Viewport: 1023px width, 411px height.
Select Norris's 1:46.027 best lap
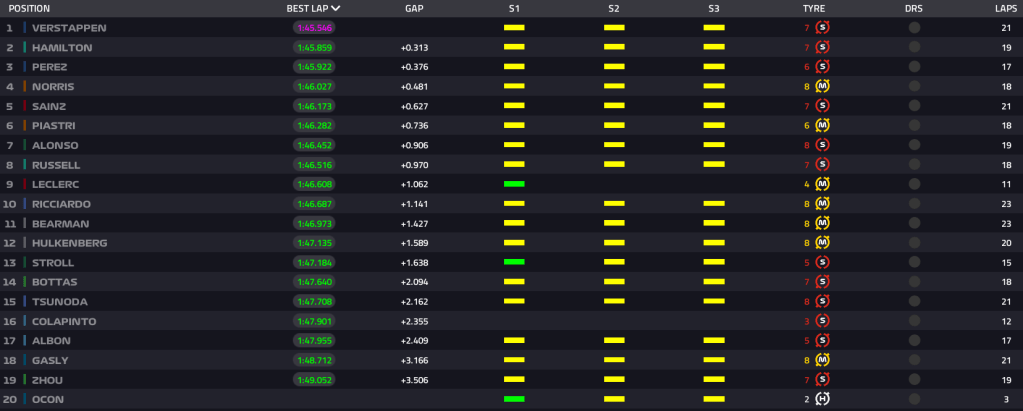[314, 87]
